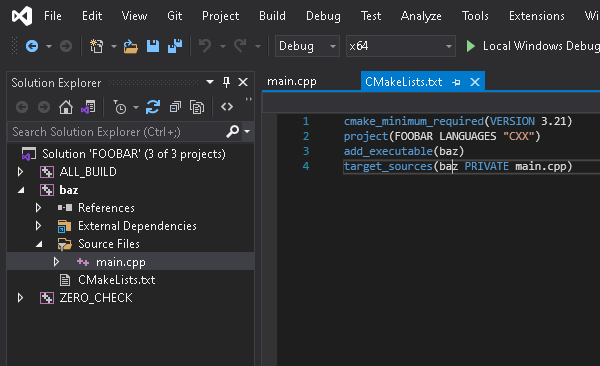This screenshot has height=366, width=600.
Task: Open the search options dropdown arrow
Action: point(247,131)
